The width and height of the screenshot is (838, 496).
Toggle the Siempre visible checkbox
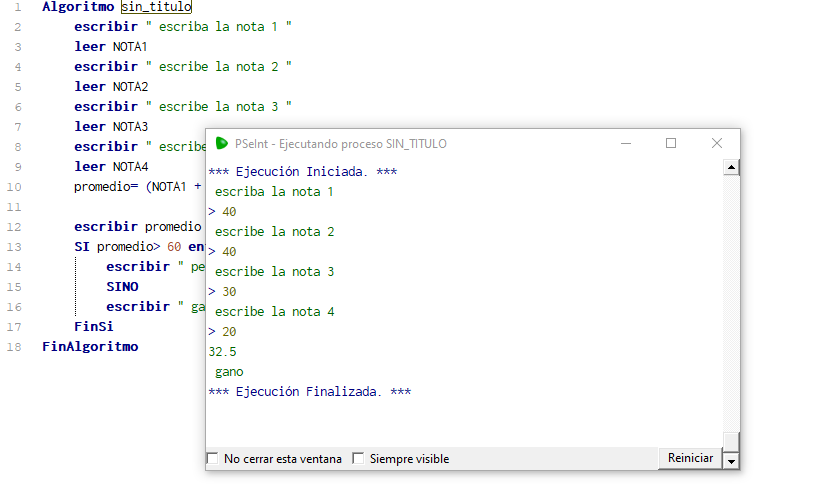pos(359,459)
